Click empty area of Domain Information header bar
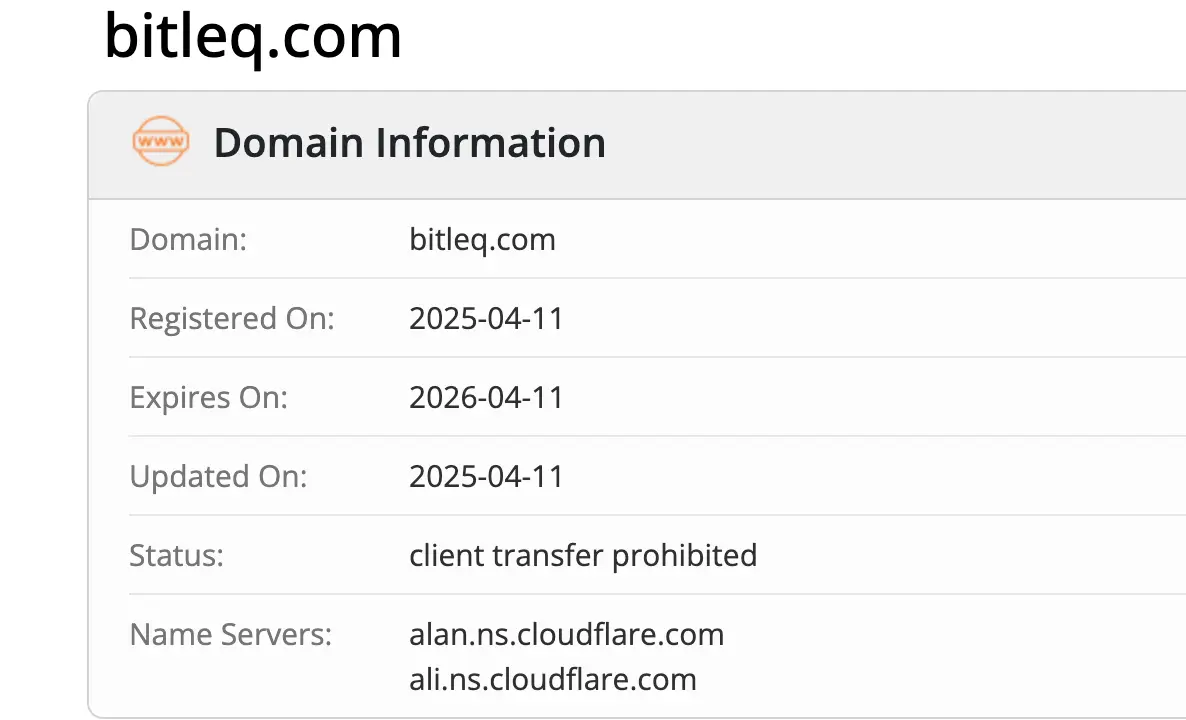1186x720 pixels. (900, 143)
